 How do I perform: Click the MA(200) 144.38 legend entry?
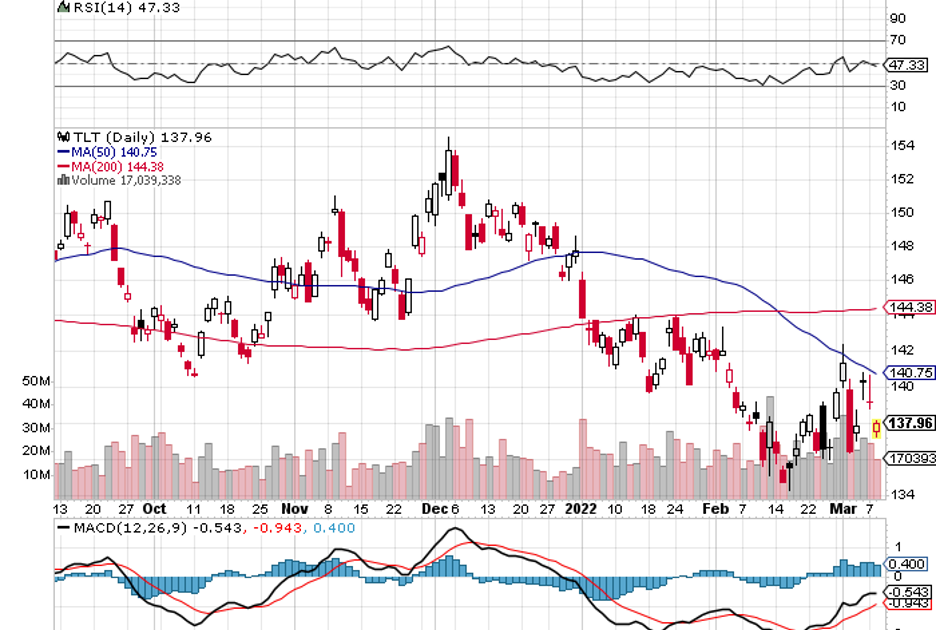(x=117, y=167)
